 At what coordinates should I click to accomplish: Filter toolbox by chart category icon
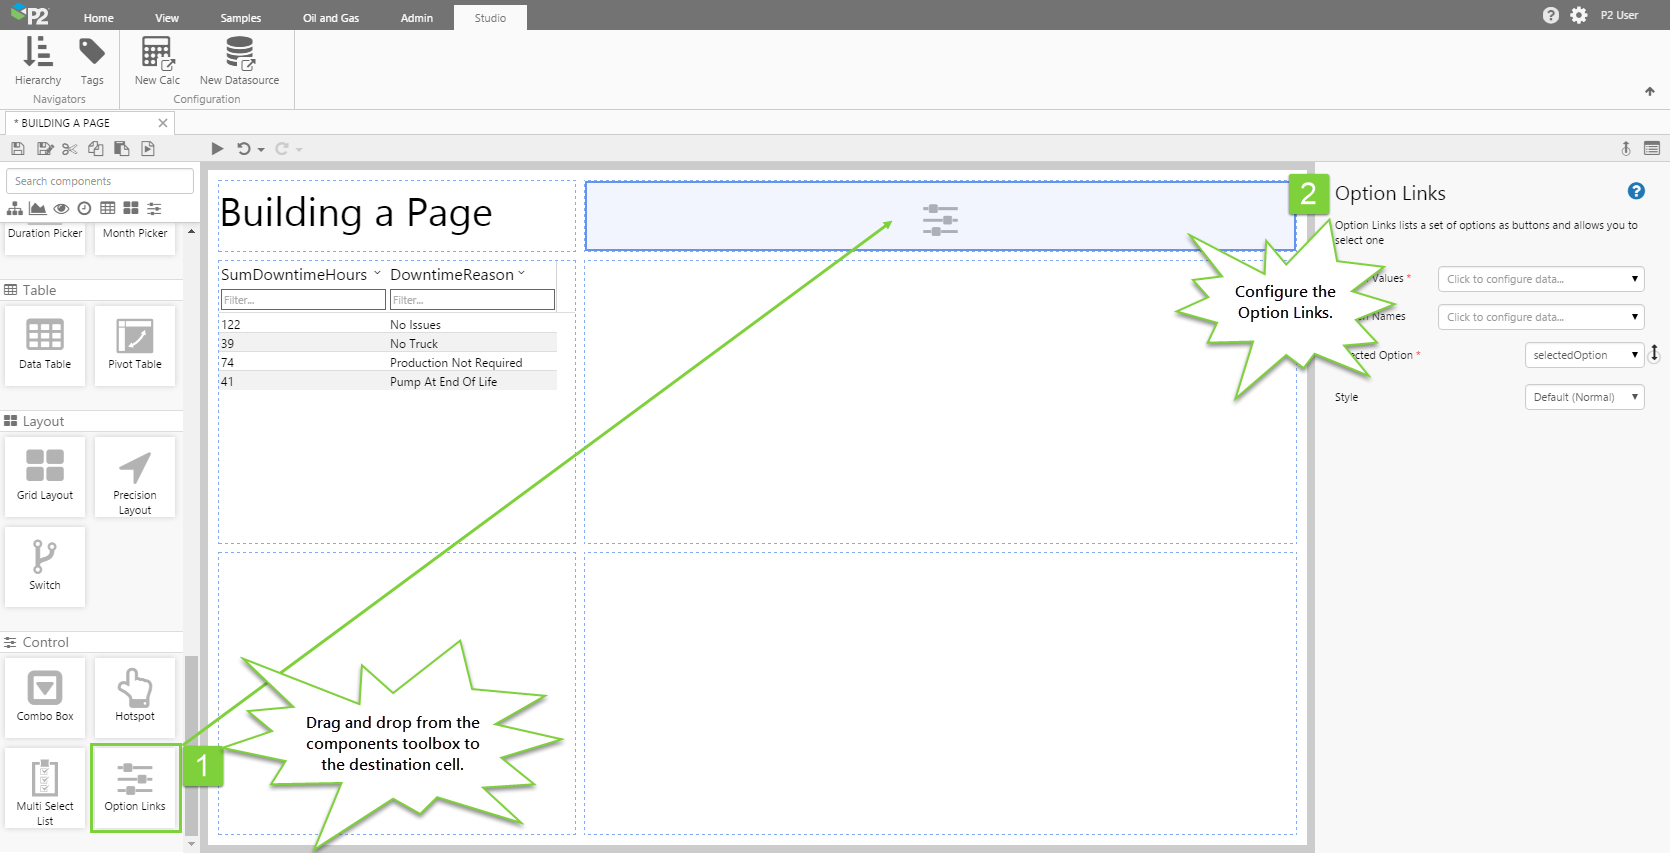[38, 208]
